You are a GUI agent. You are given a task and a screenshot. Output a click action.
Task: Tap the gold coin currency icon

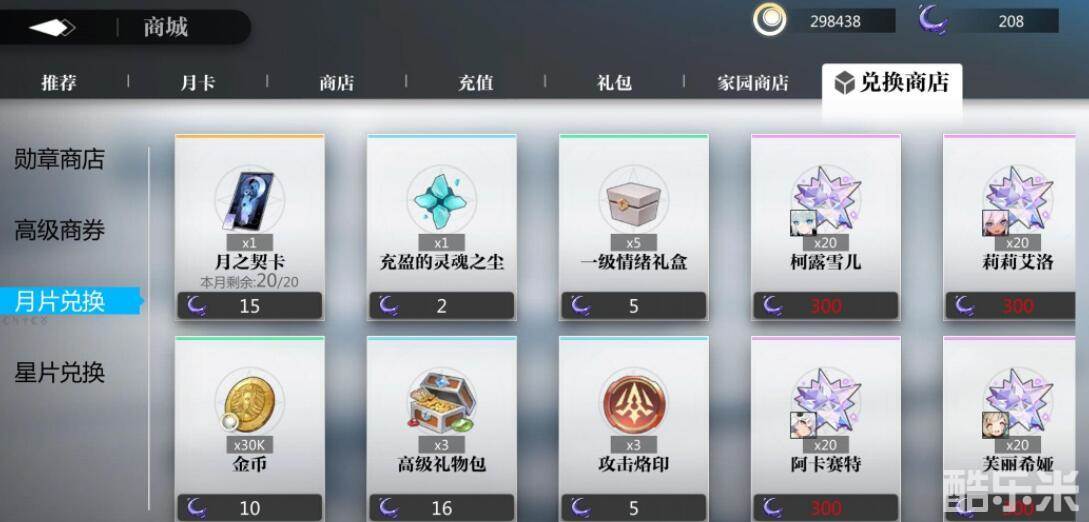770,20
